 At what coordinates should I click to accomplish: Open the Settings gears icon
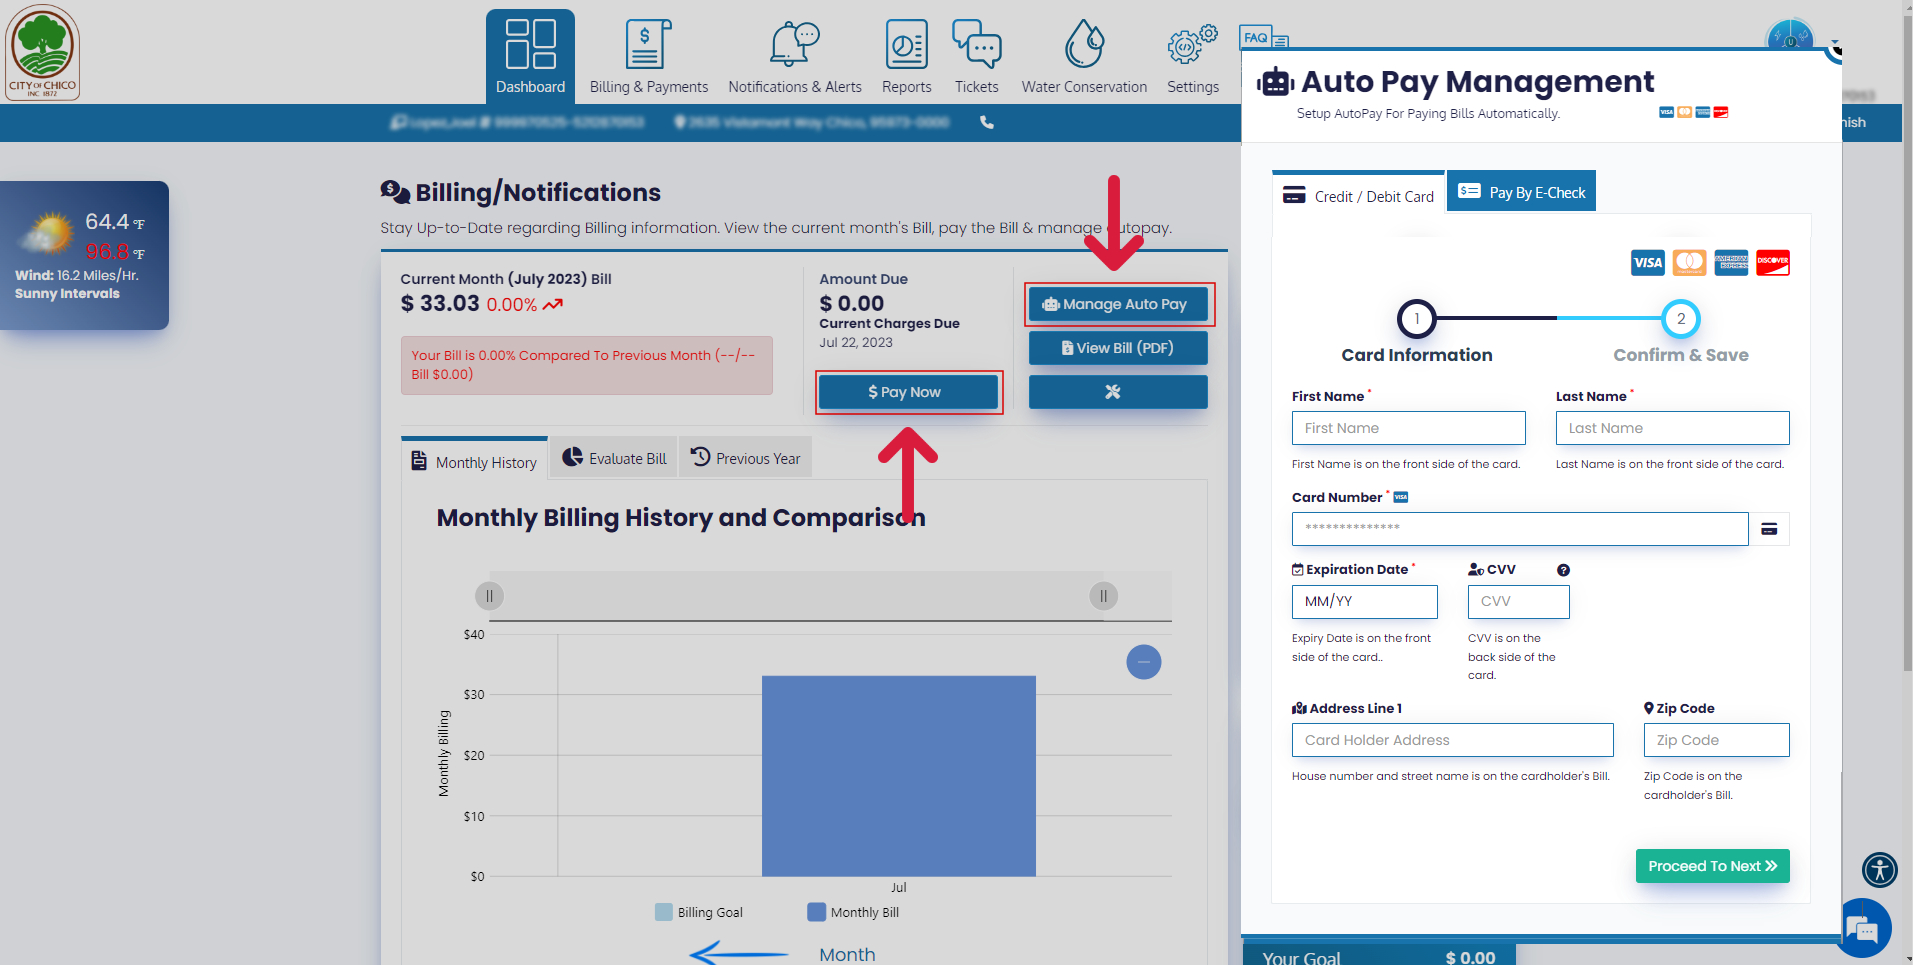1192,46
